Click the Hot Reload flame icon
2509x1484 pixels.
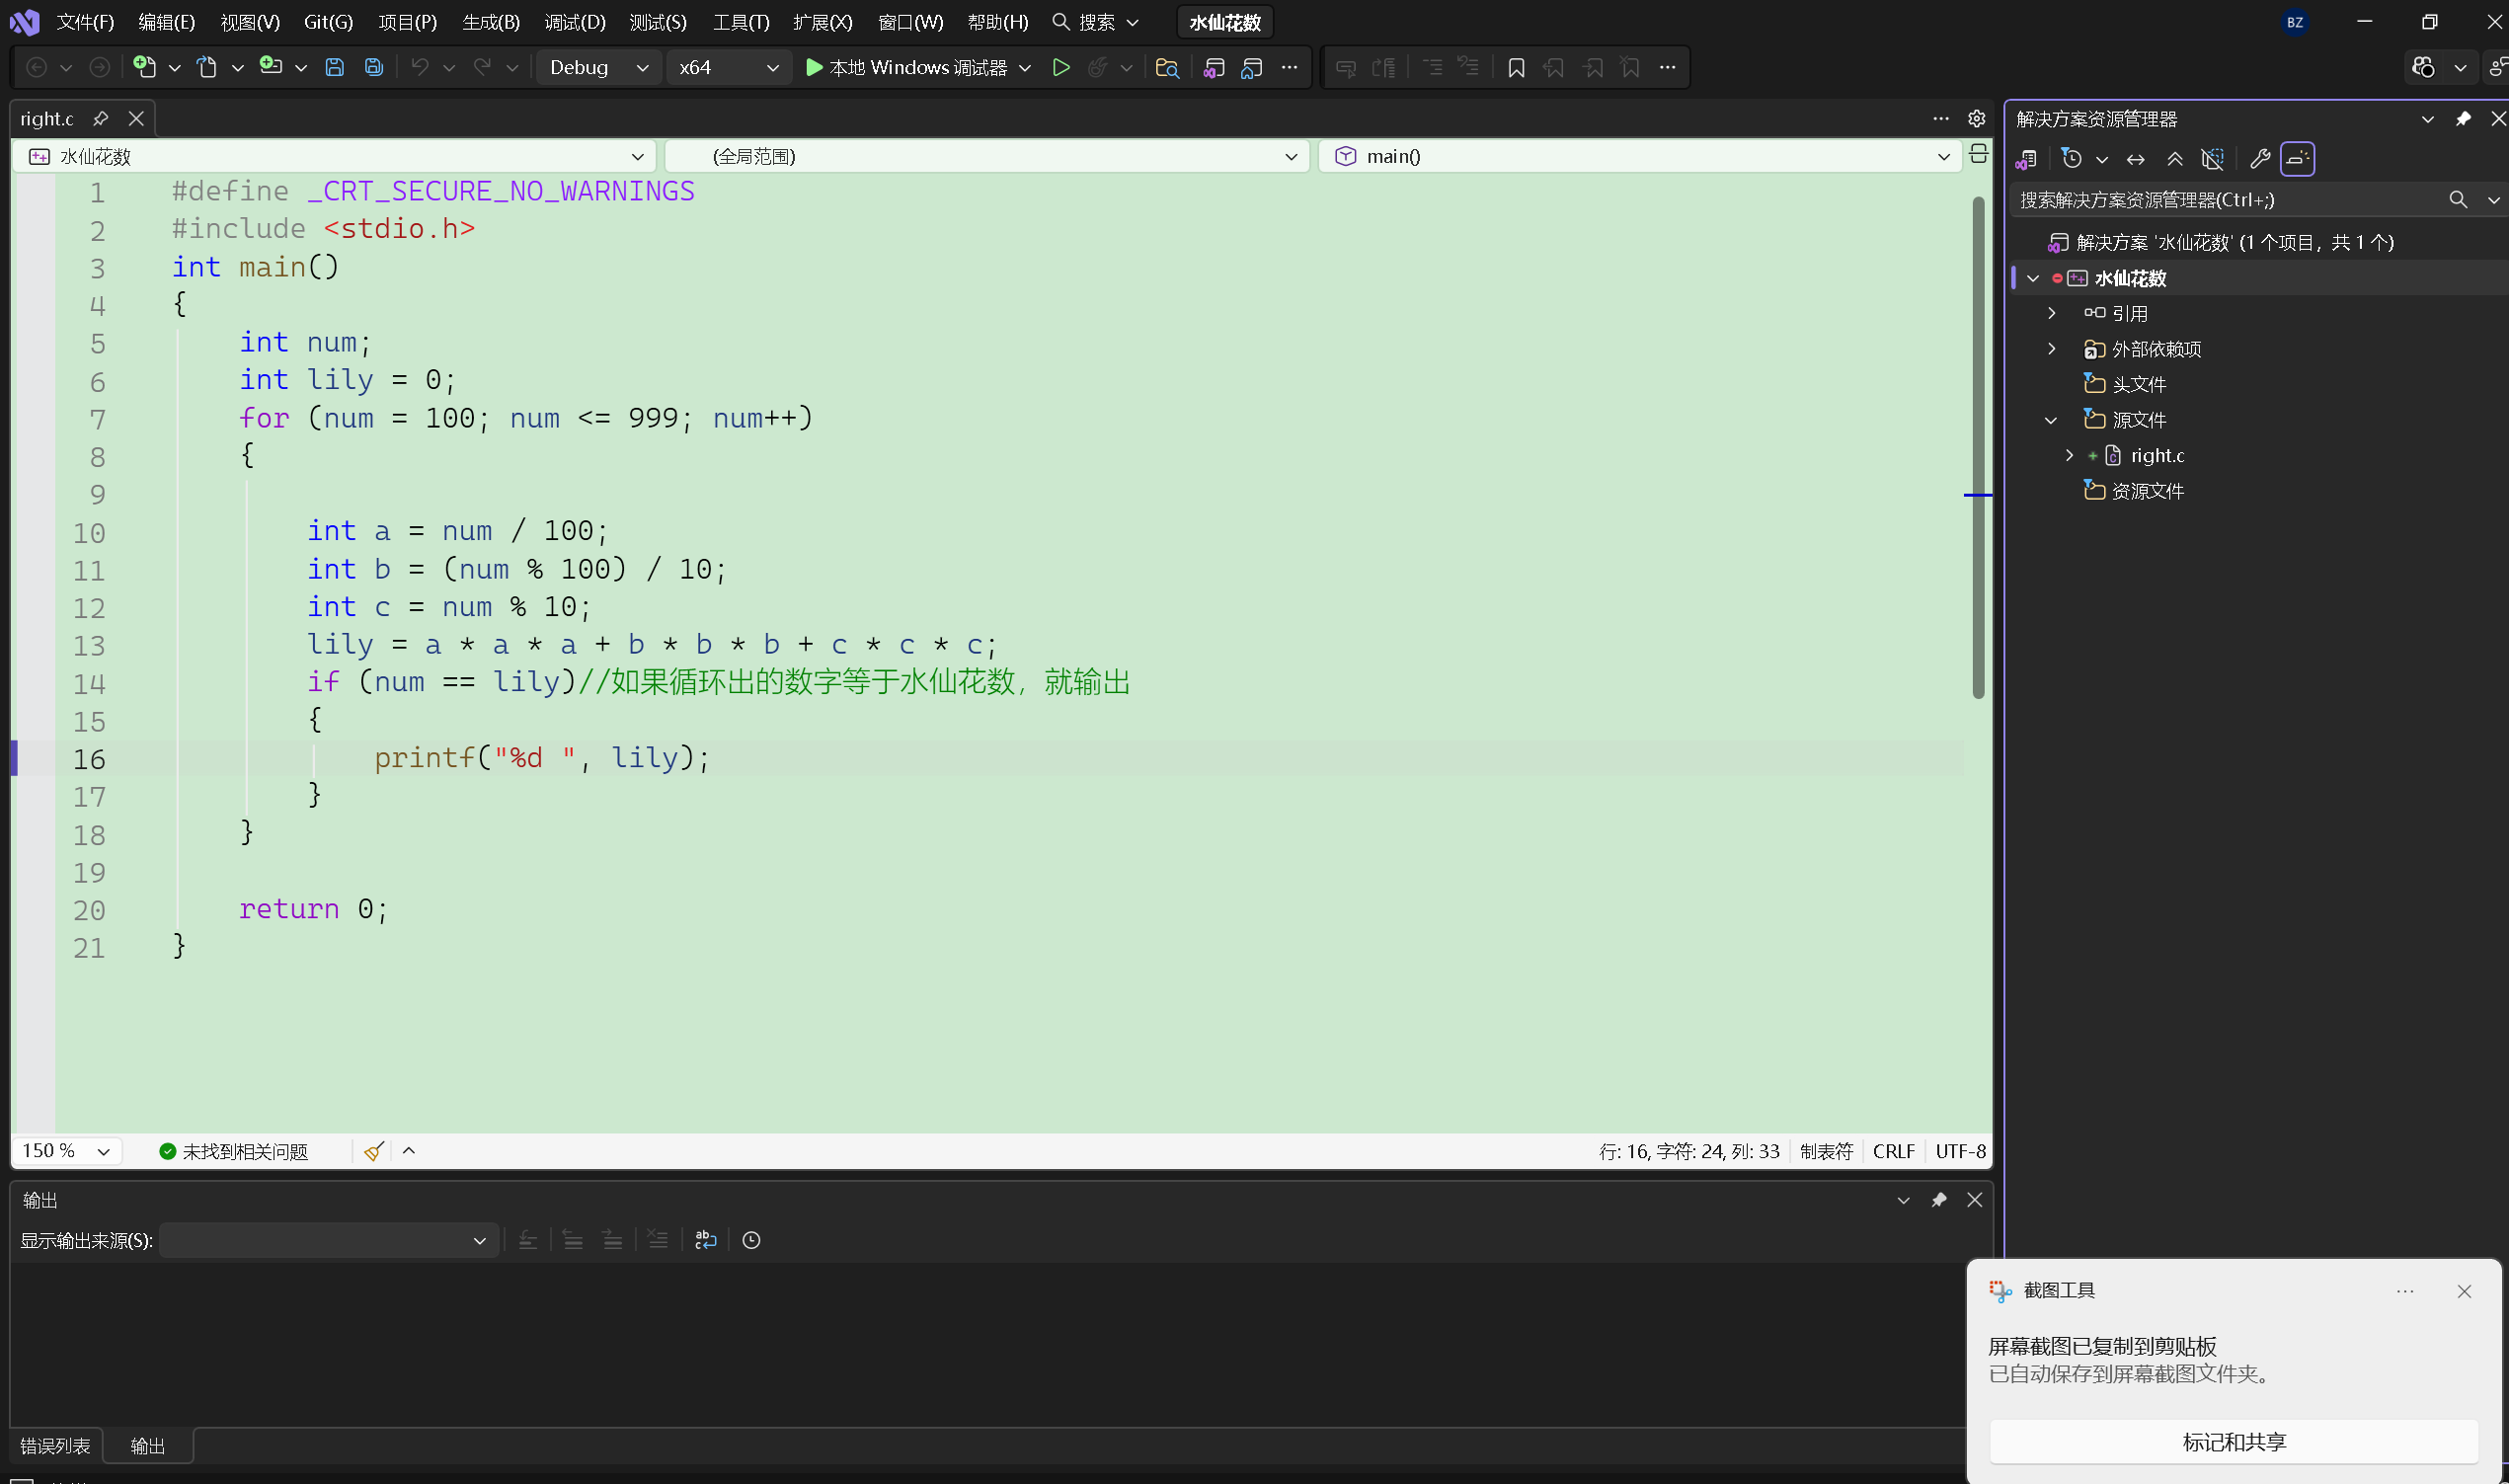point(1098,67)
